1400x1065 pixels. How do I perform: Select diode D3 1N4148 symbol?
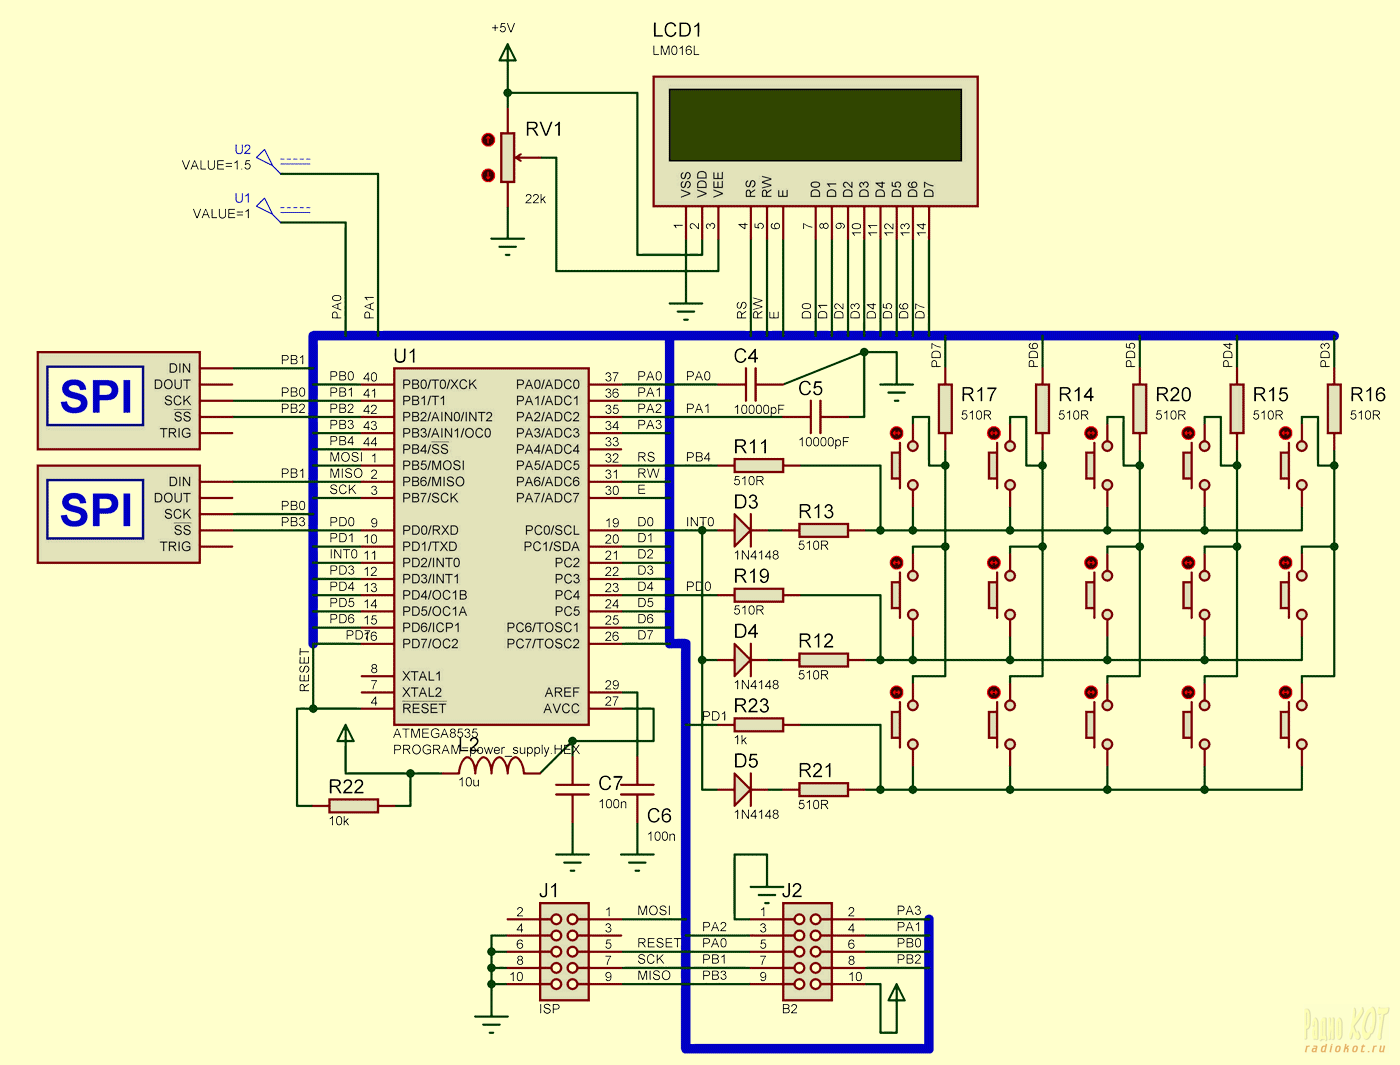[x=743, y=530]
